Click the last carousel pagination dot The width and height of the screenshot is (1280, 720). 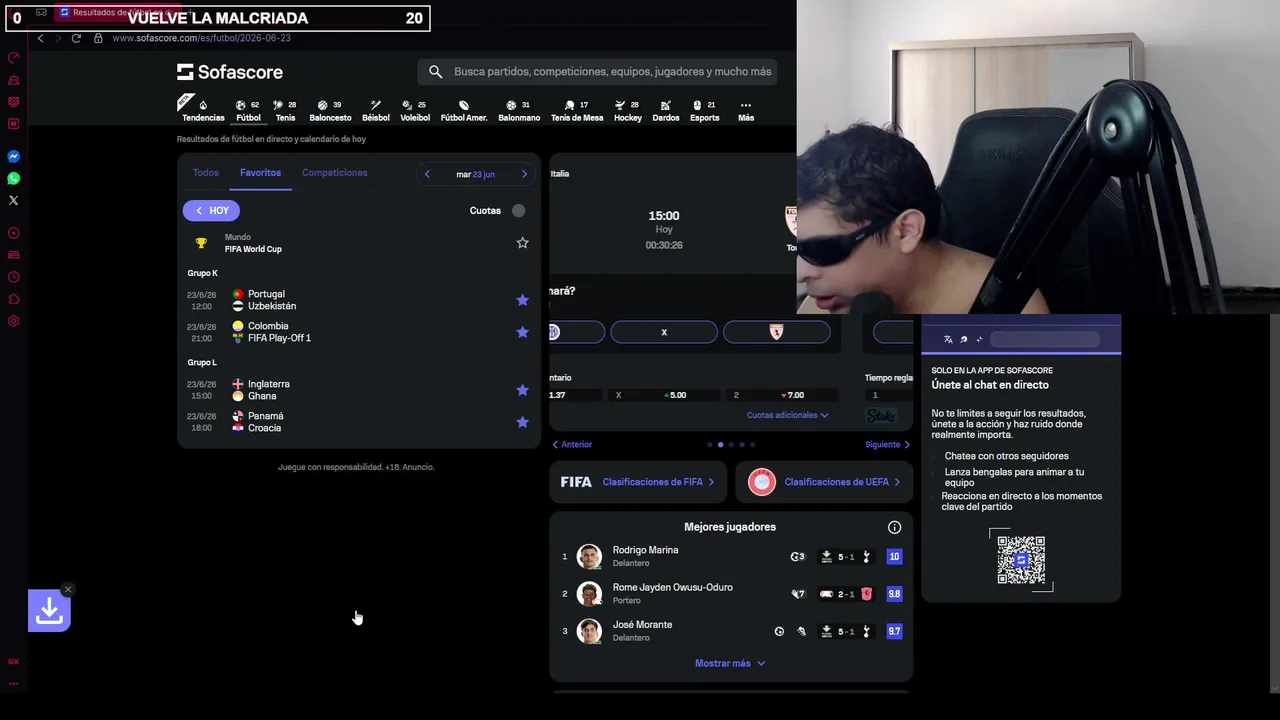point(753,444)
